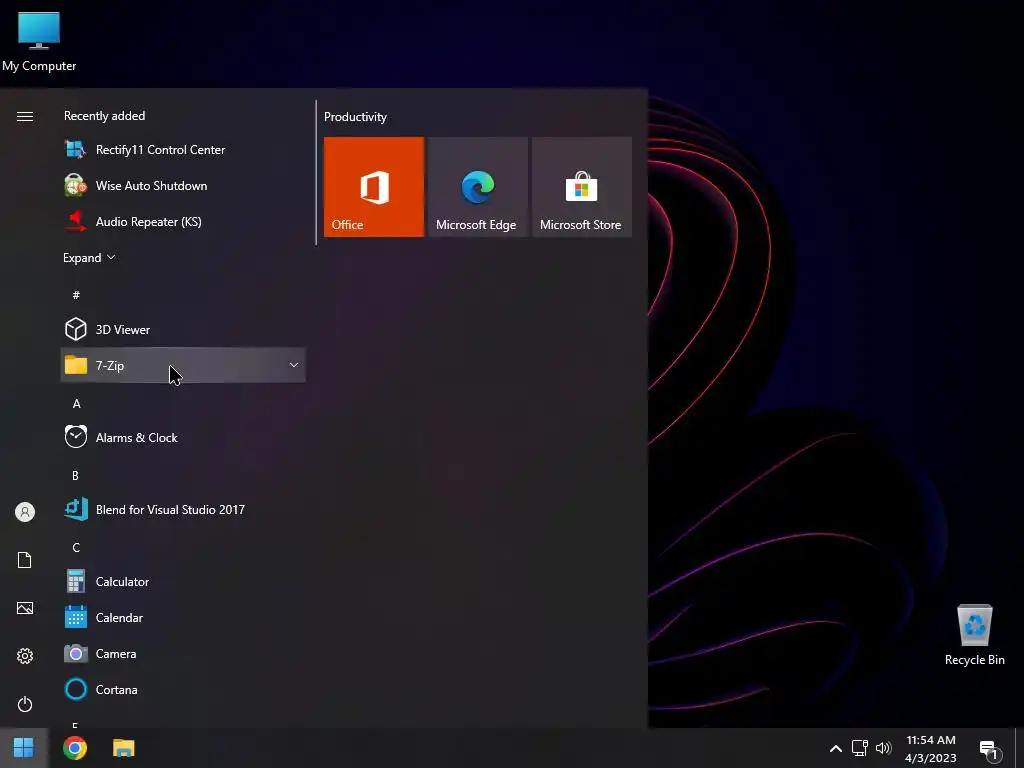The image size is (1024, 768).
Task: Click the Recently added heading
Action: point(104,116)
